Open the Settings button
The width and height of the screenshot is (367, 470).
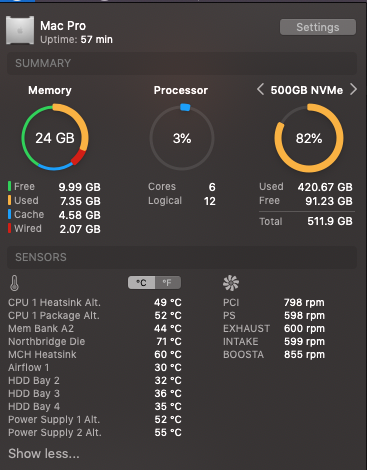click(x=318, y=27)
